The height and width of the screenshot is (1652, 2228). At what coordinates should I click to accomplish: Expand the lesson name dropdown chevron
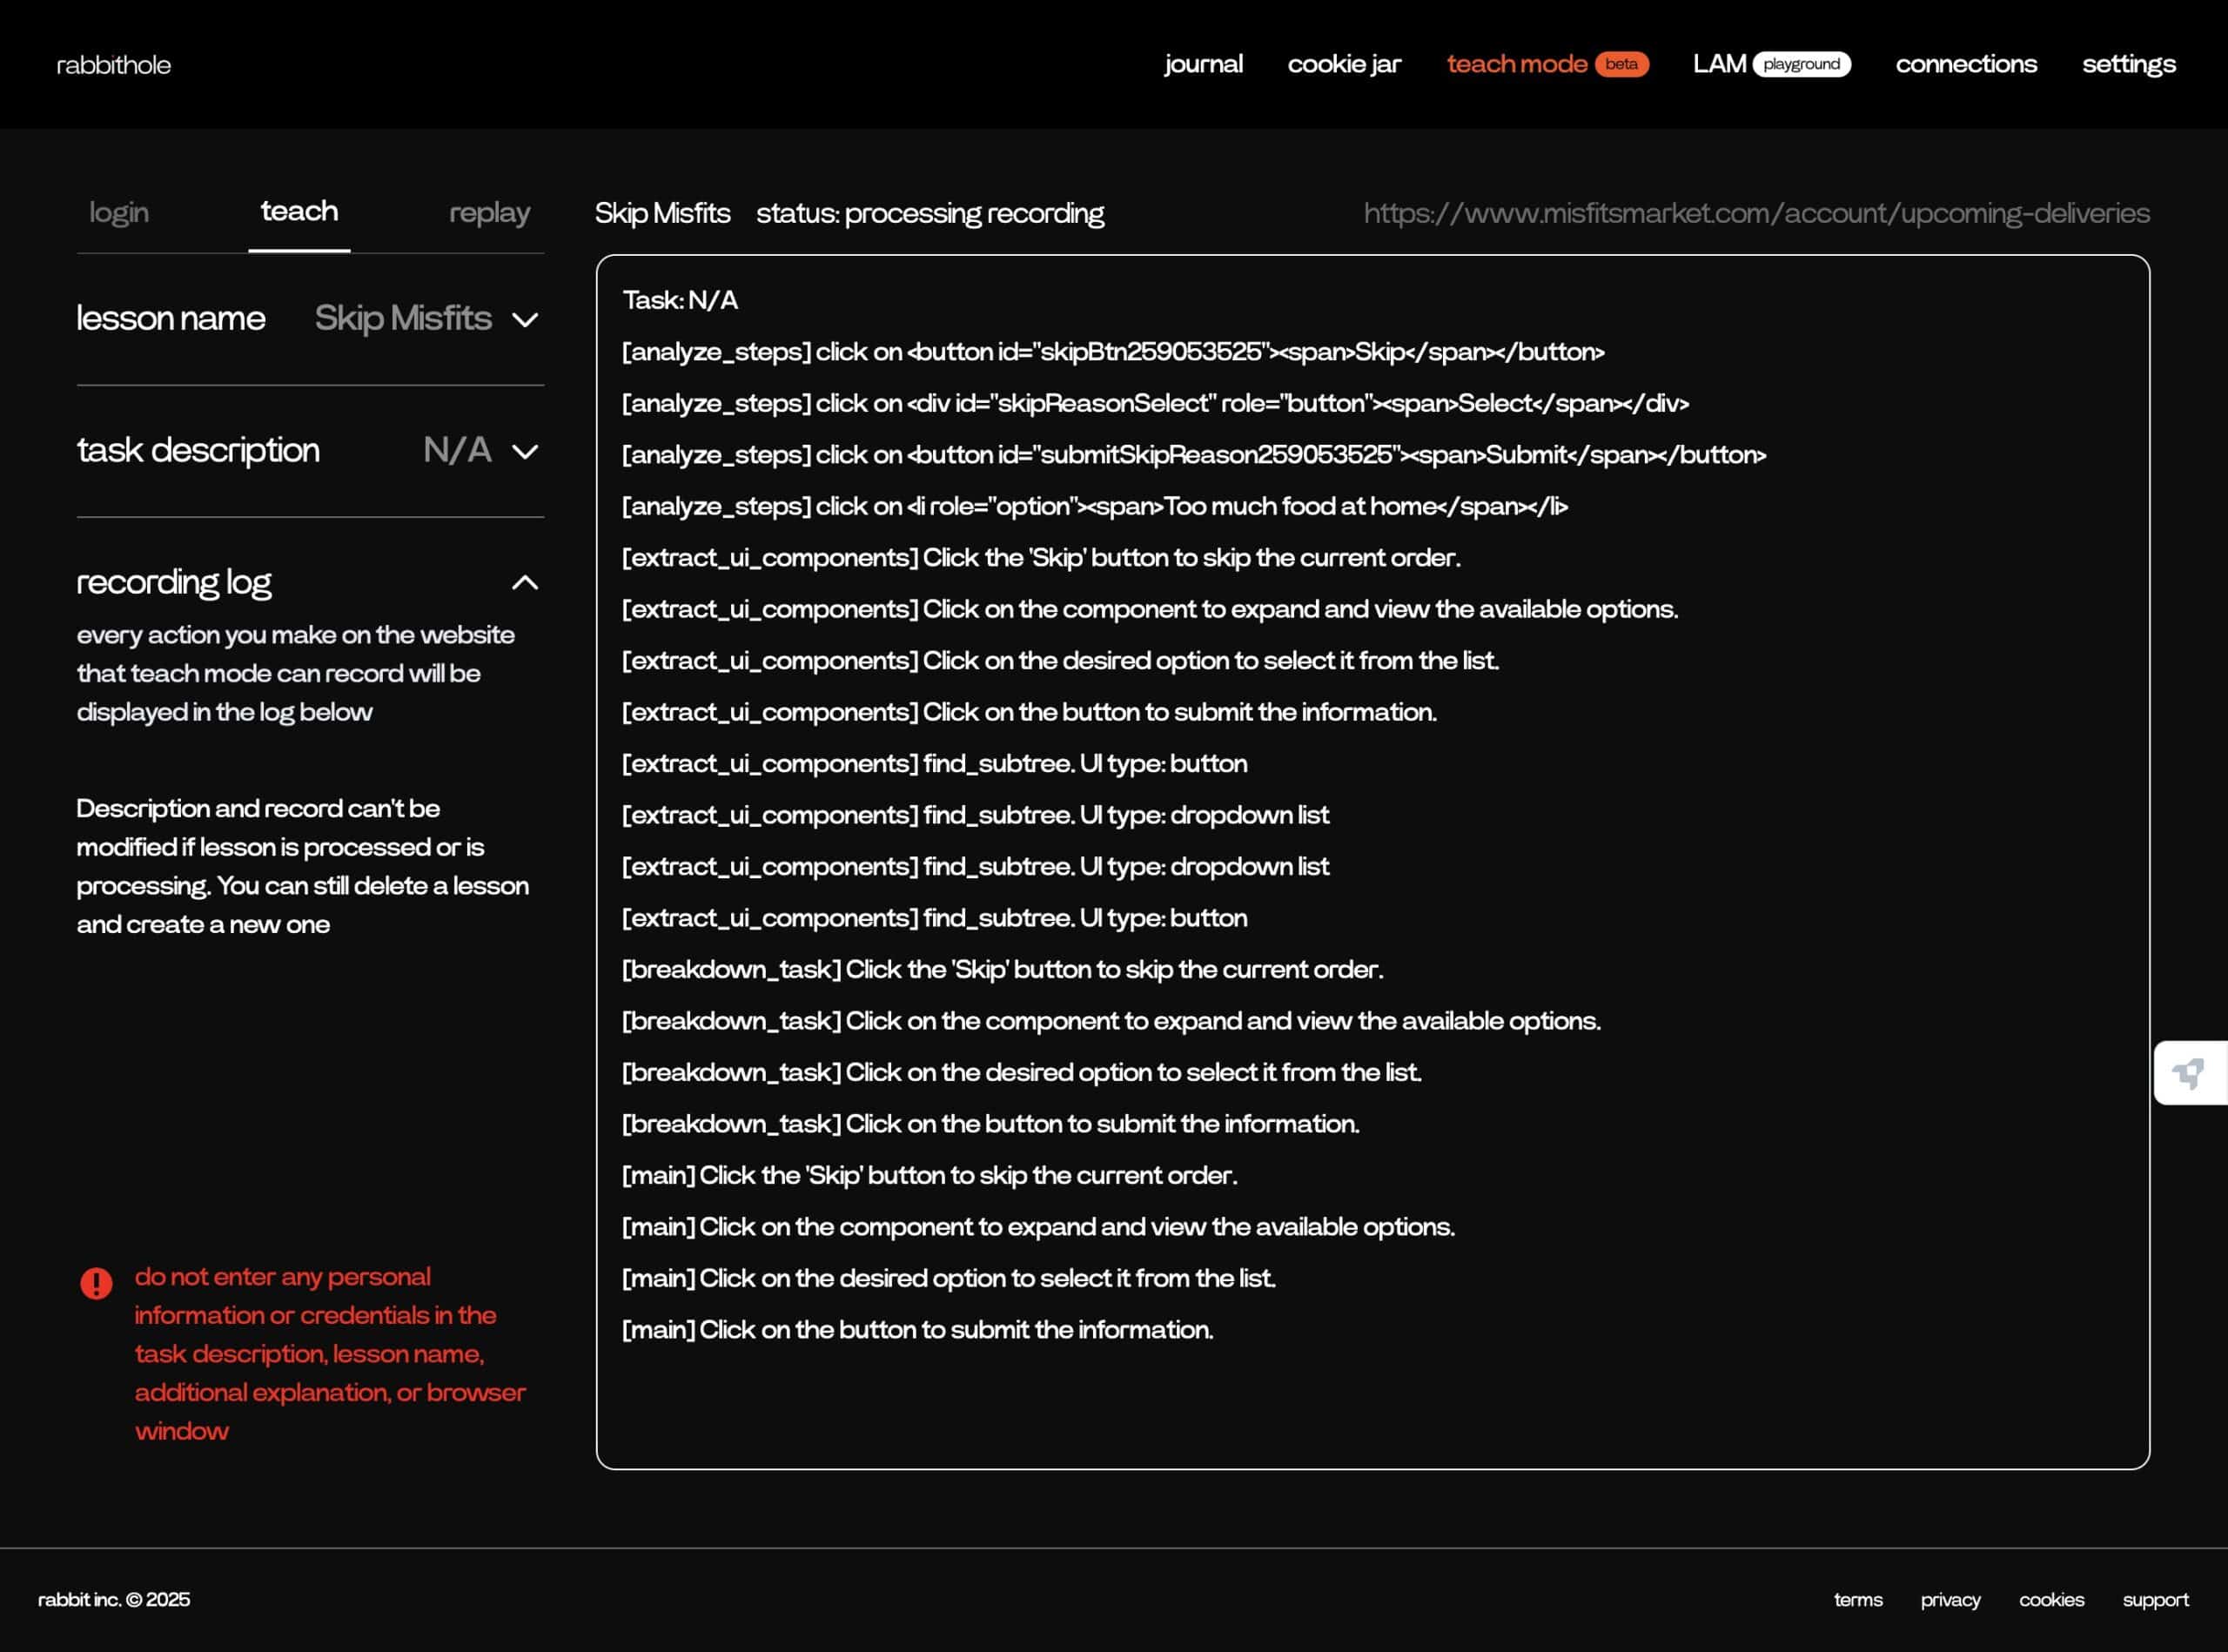click(x=525, y=320)
